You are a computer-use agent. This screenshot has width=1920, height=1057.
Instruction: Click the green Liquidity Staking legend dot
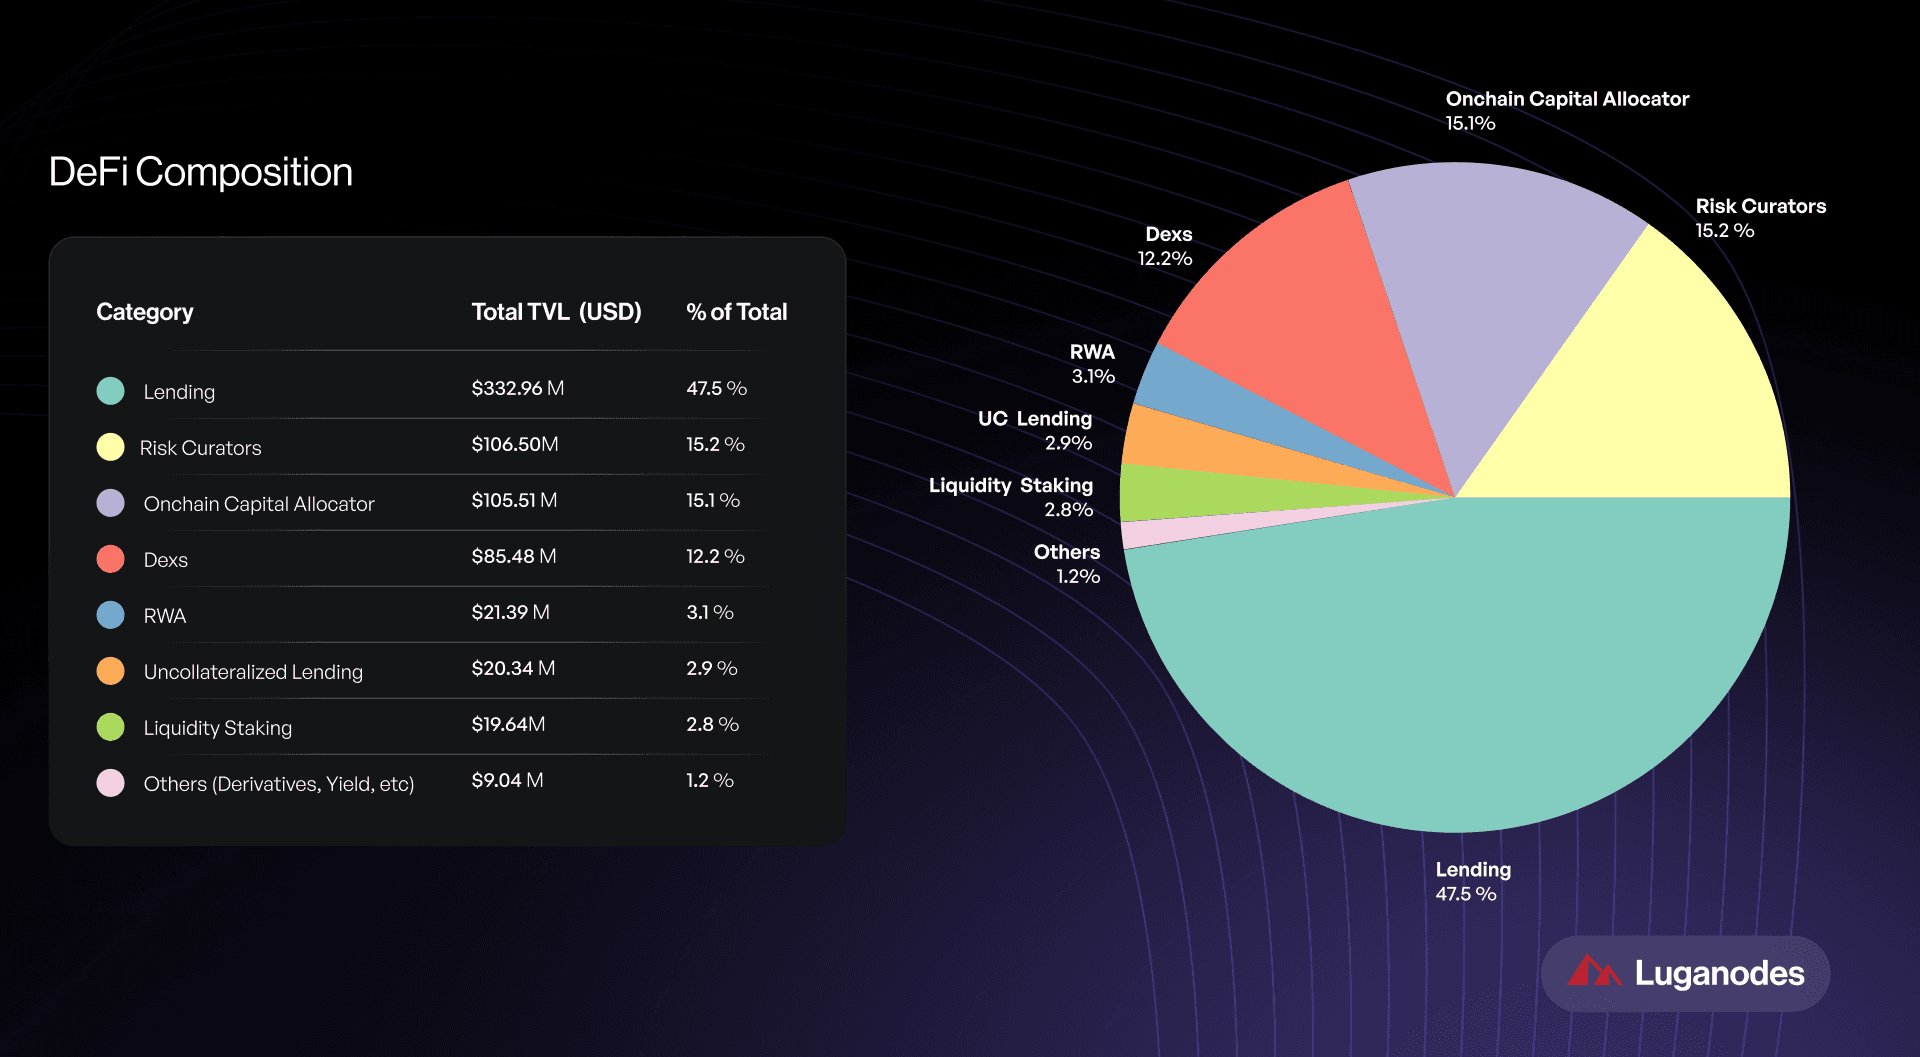pyautogui.click(x=110, y=727)
